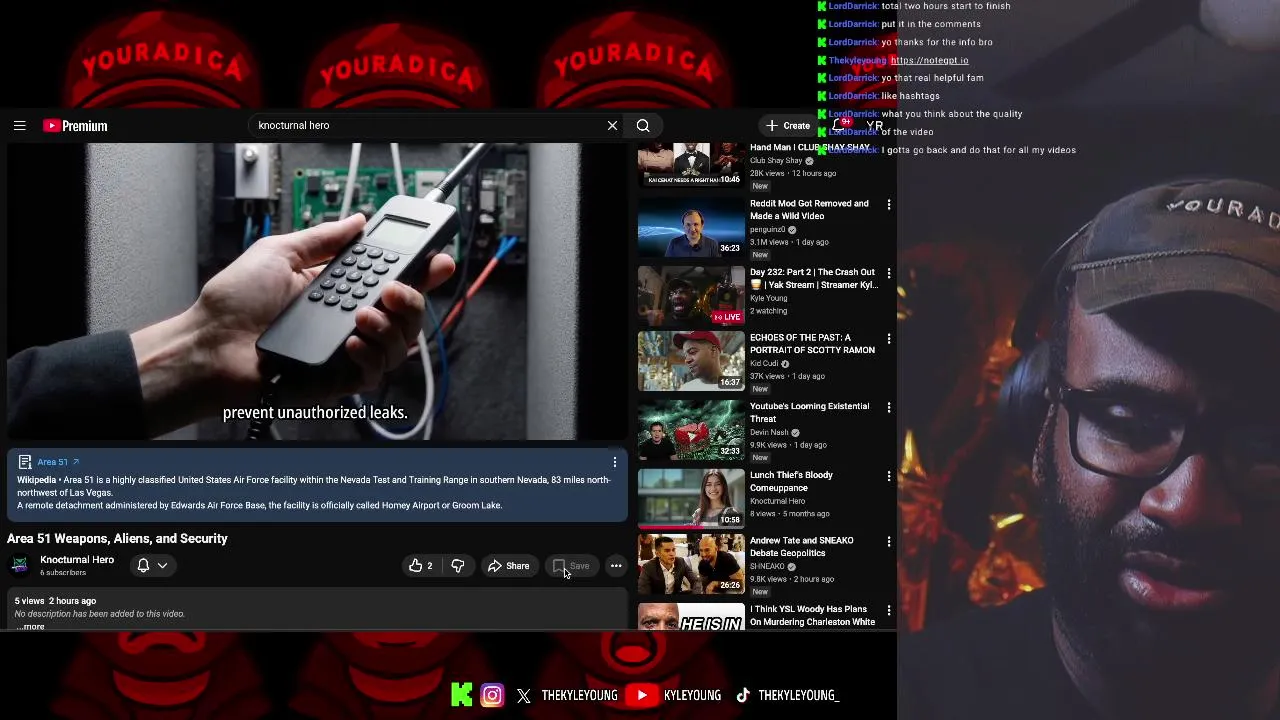Click '6 subscribers' text under channel name

tap(62, 573)
